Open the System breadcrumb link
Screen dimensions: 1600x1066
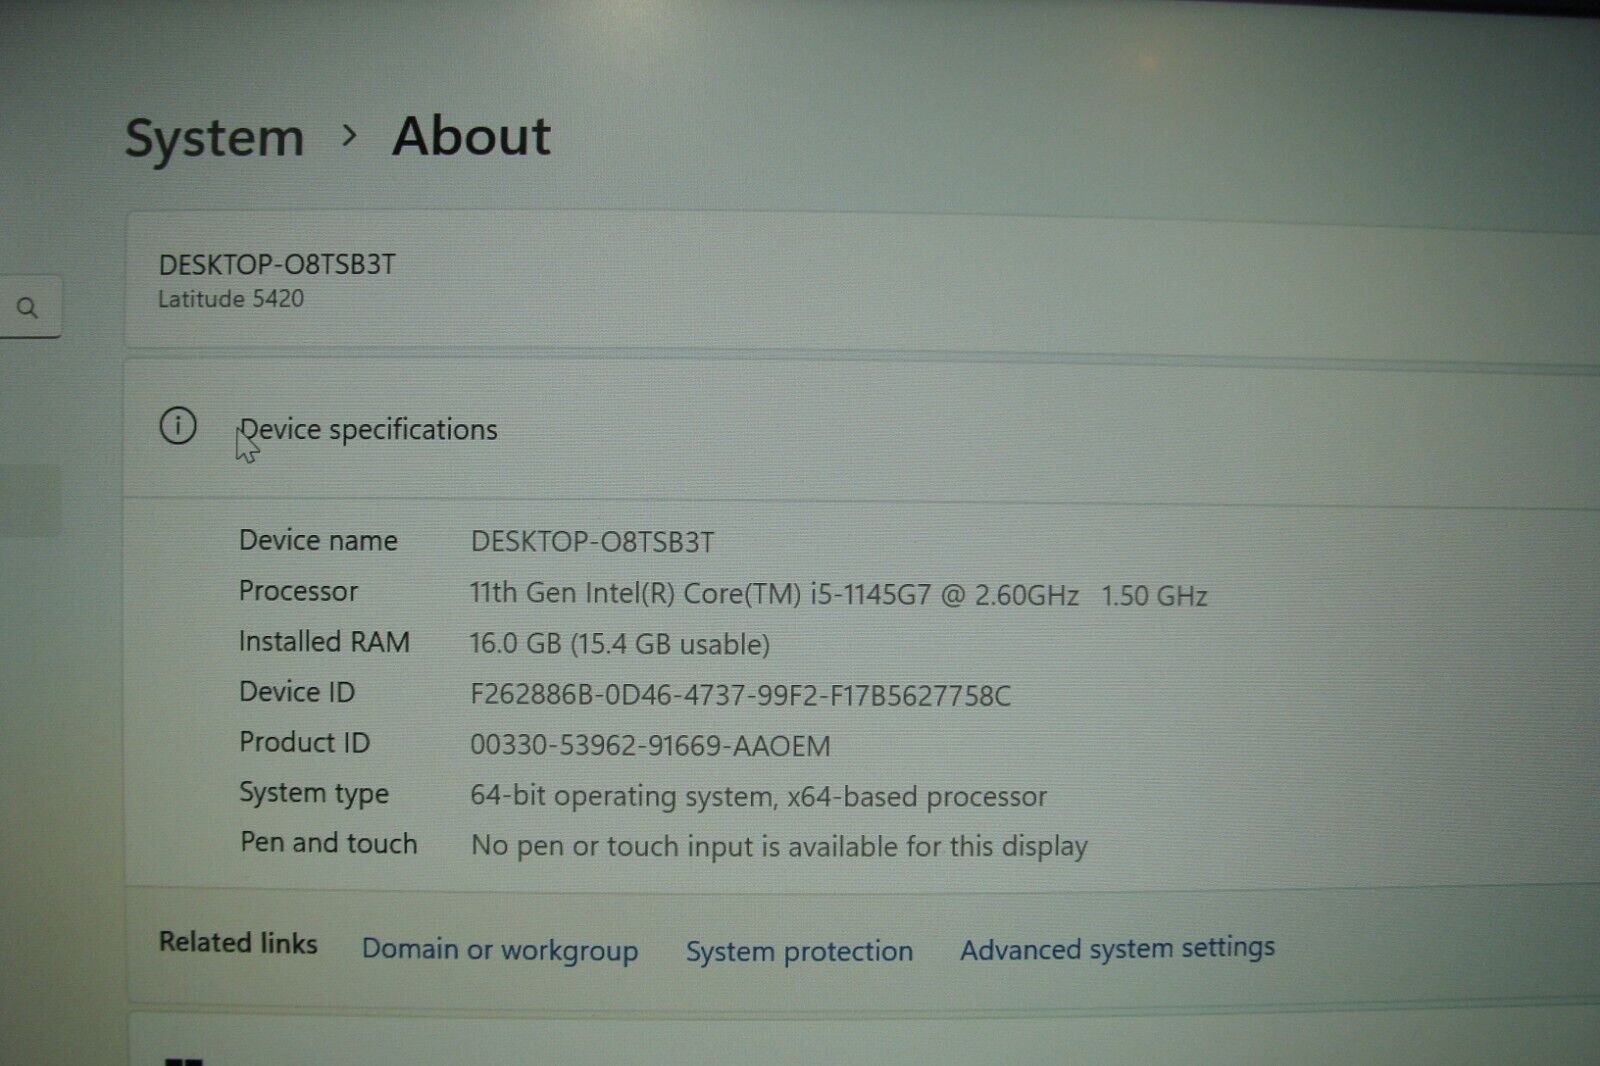coord(214,137)
